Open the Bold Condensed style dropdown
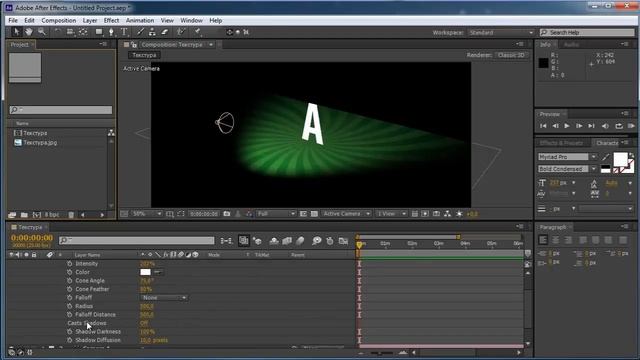Screen dimensions: 640x360 point(567,169)
